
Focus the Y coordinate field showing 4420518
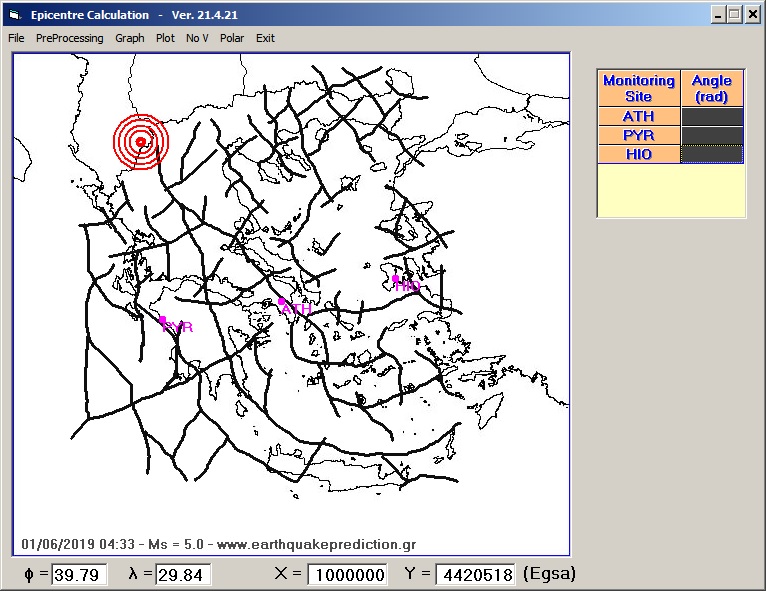475,575
